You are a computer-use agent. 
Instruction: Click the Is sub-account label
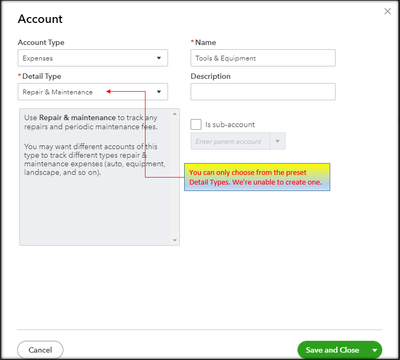(x=230, y=125)
